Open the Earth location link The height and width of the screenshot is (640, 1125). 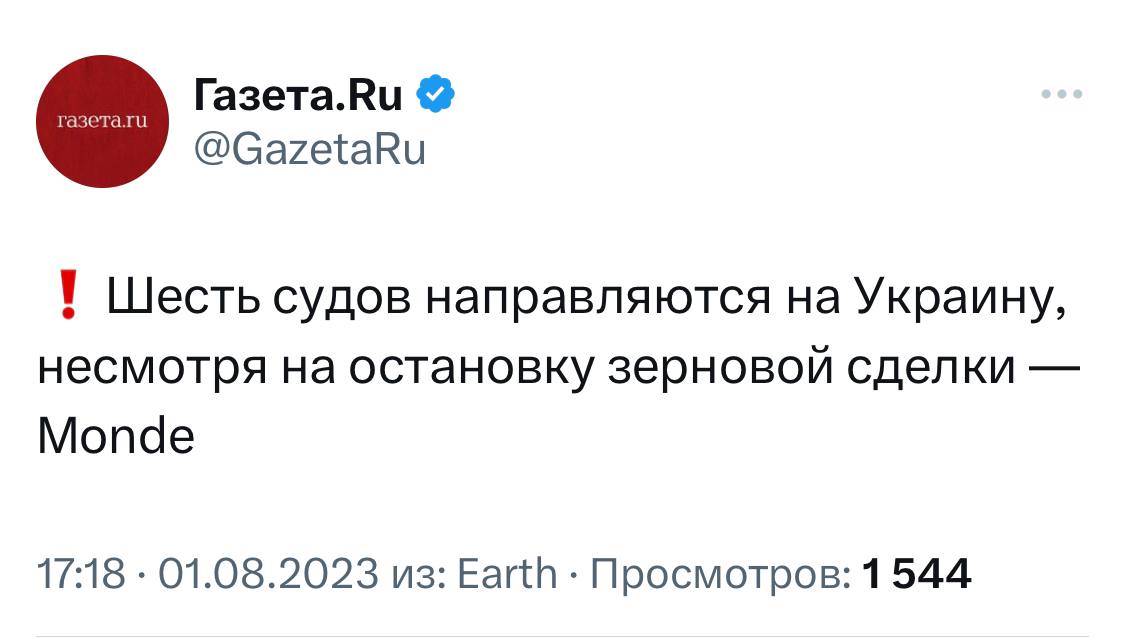(x=506, y=574)
